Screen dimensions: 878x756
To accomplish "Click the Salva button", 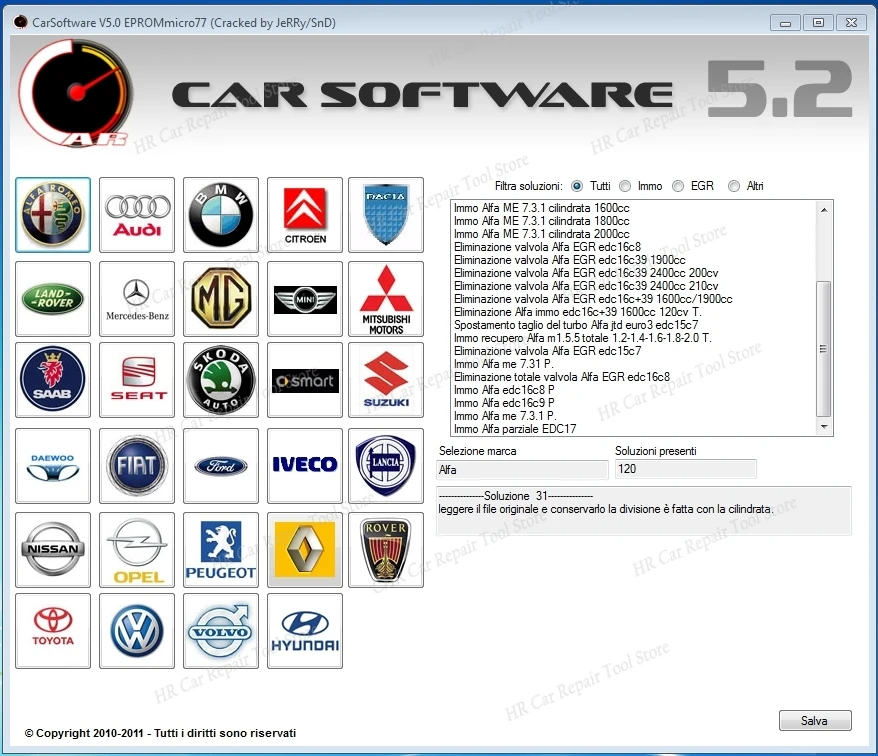I will pyautogui.click(x=814, y=720).
